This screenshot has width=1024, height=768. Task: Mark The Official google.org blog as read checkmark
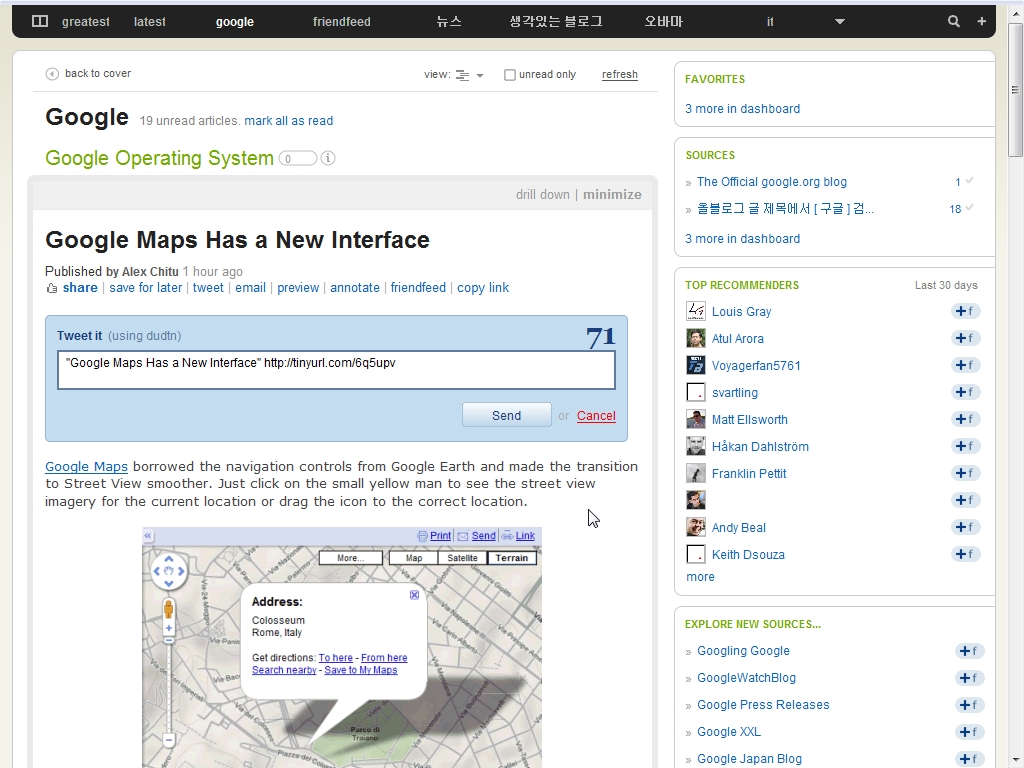[970, 181]
